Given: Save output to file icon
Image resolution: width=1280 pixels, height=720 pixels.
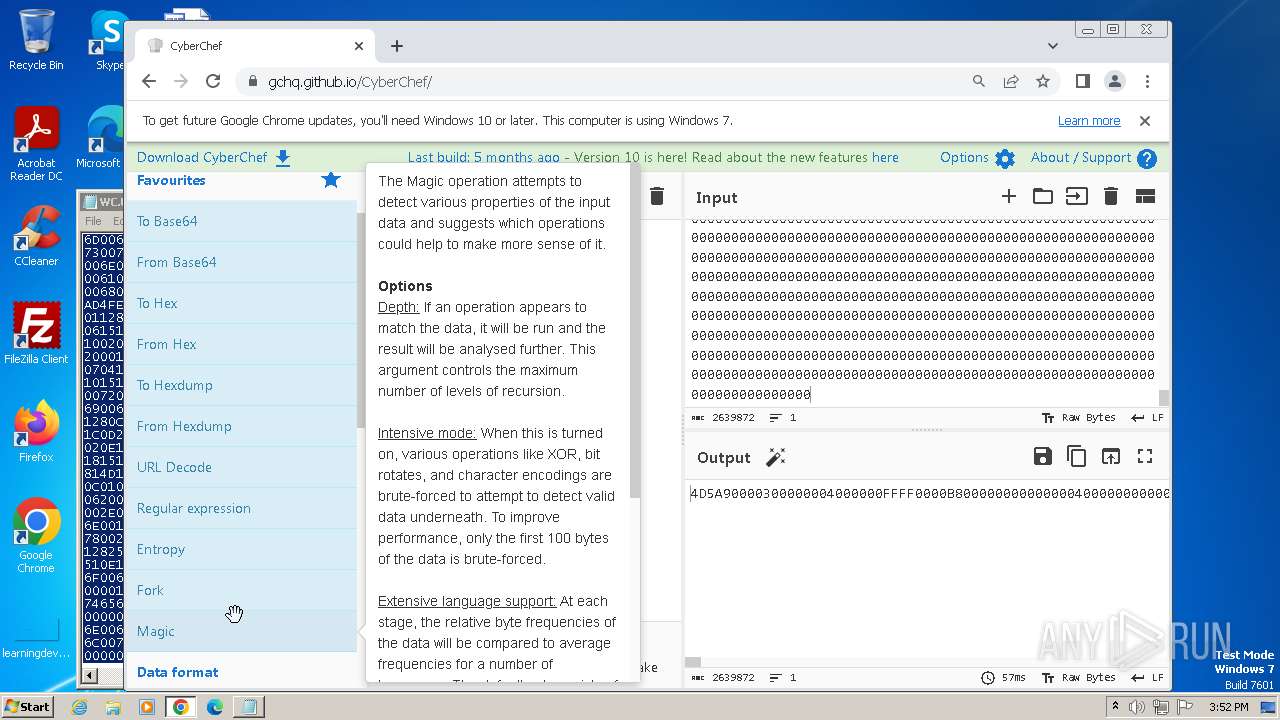Looking at the screenshot, I should (x=1043, y=456).
